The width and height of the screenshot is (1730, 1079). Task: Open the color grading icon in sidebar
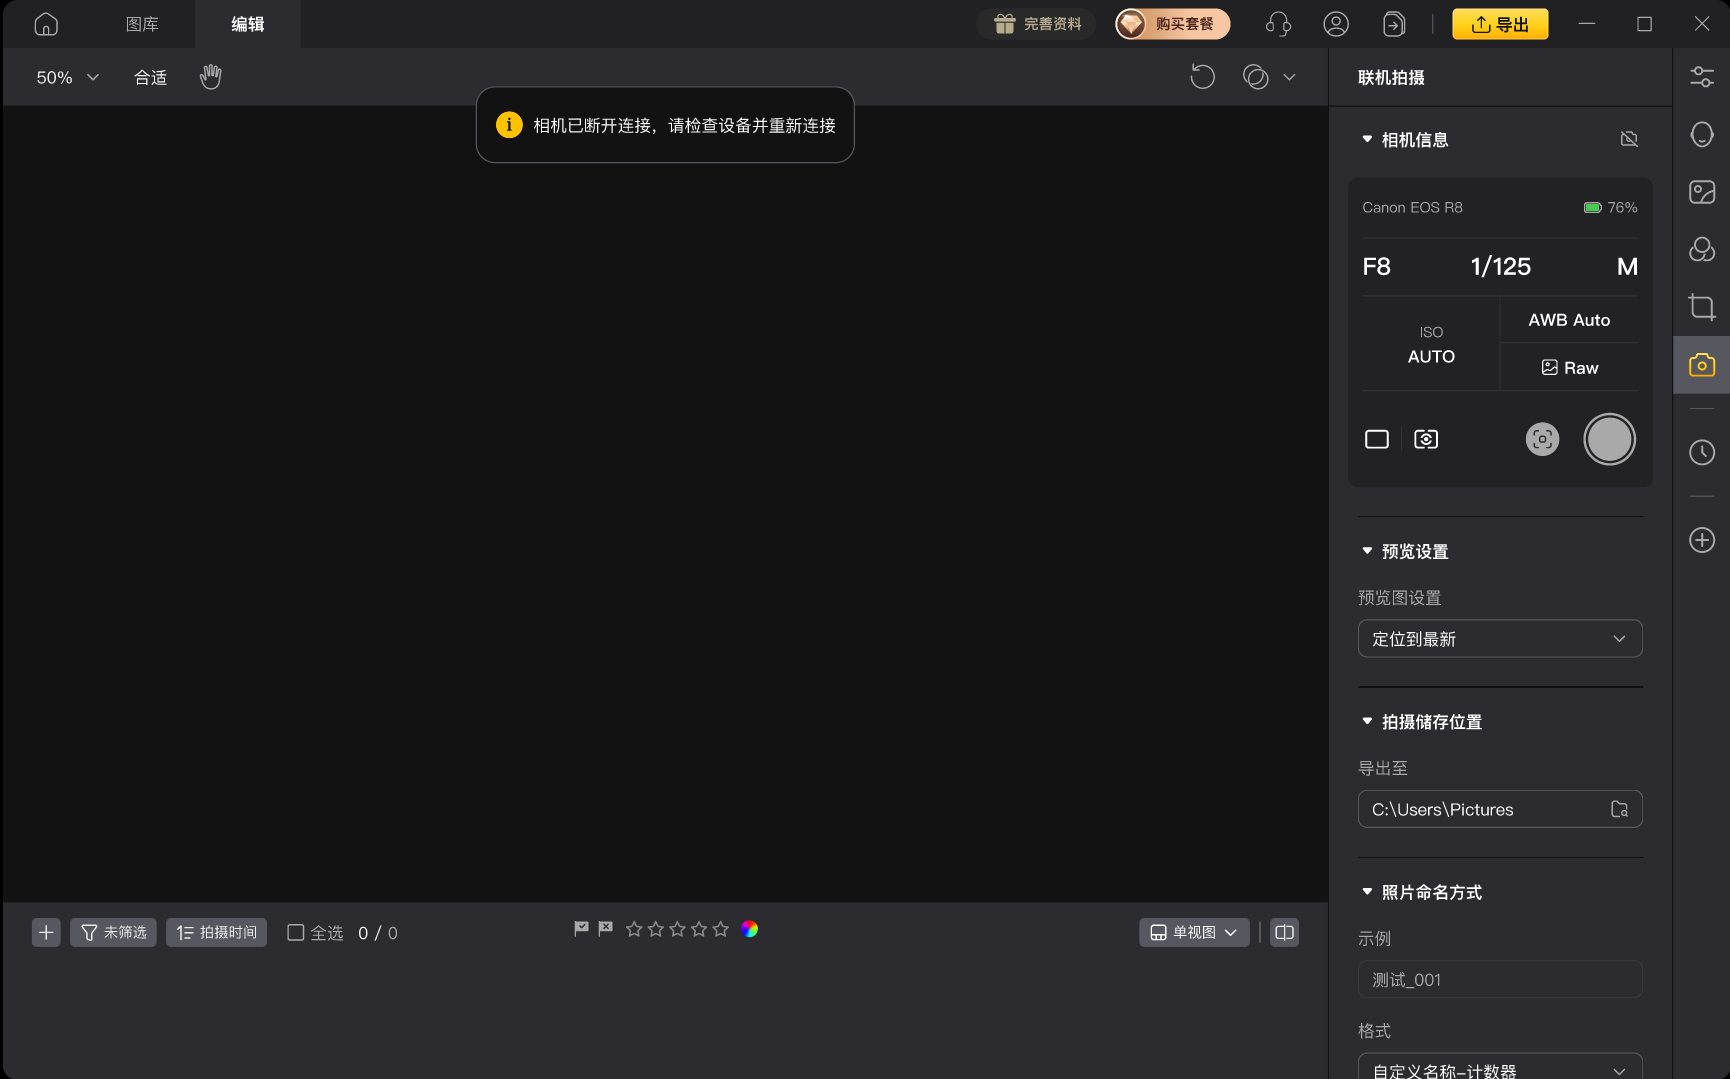1701,250
